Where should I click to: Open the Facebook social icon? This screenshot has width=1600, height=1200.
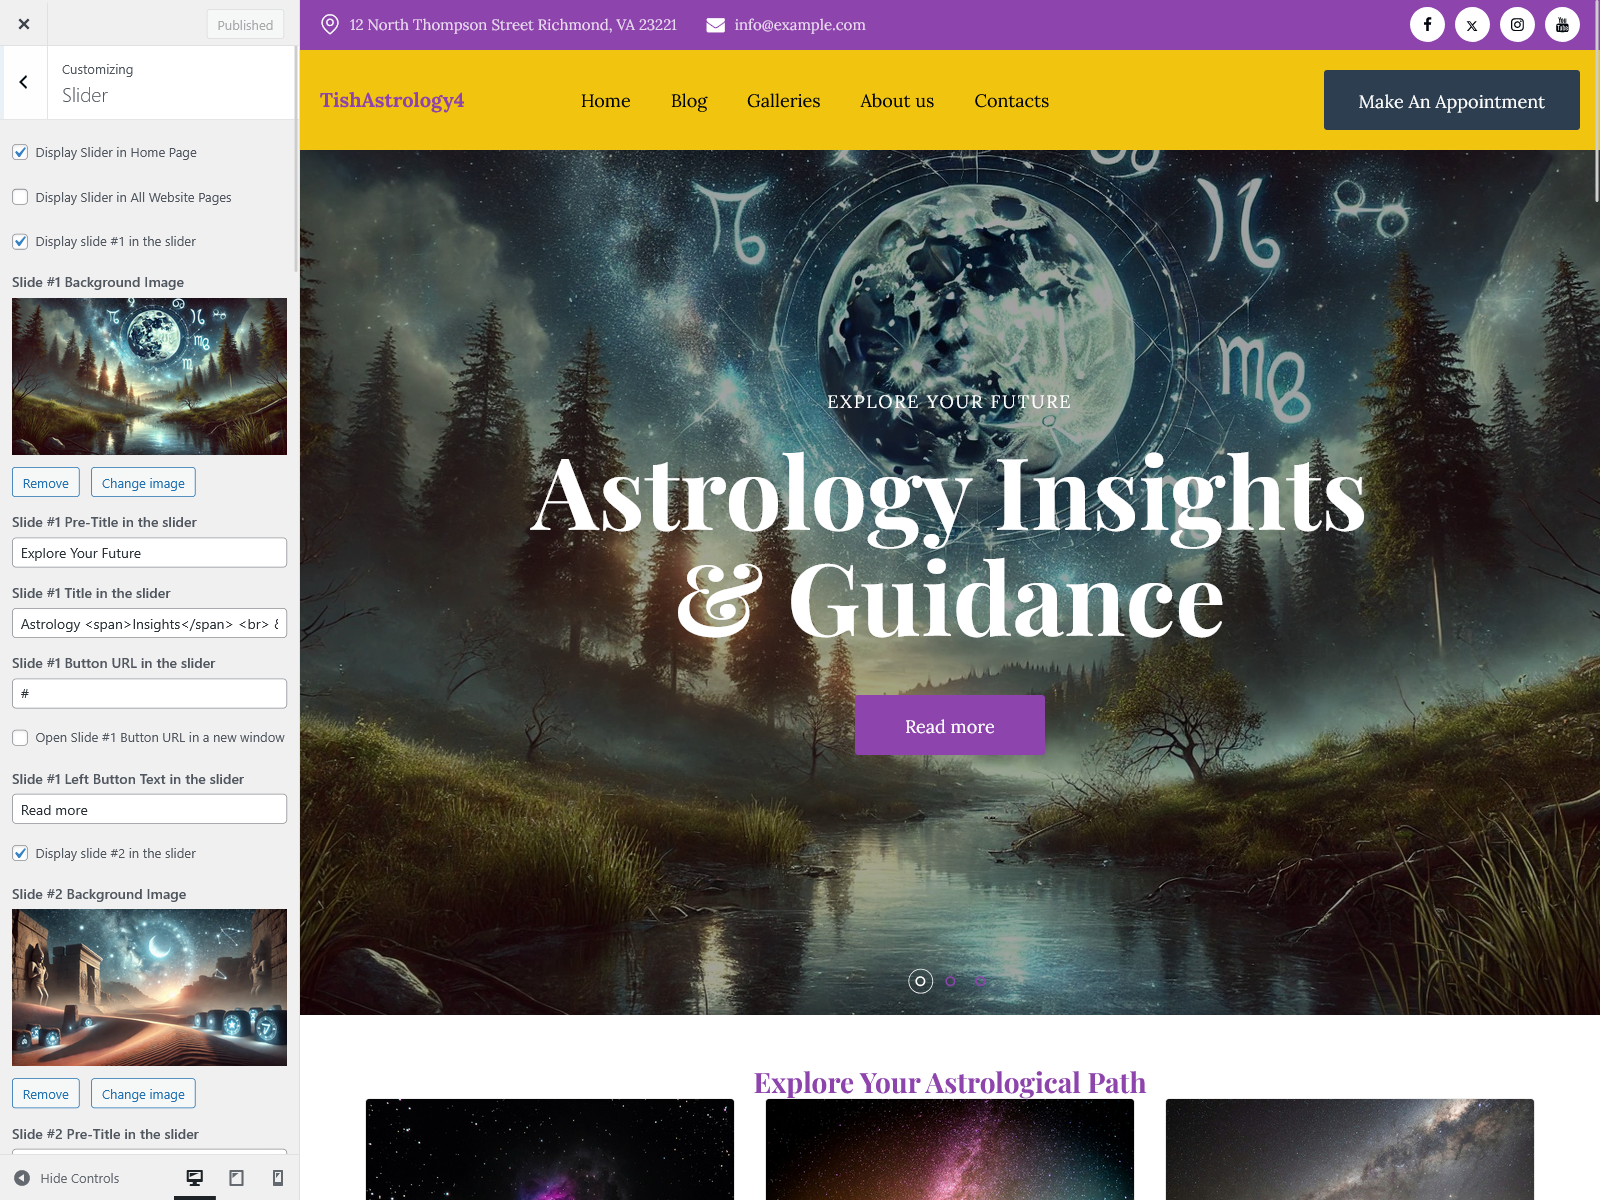(x=1427, y=24)
